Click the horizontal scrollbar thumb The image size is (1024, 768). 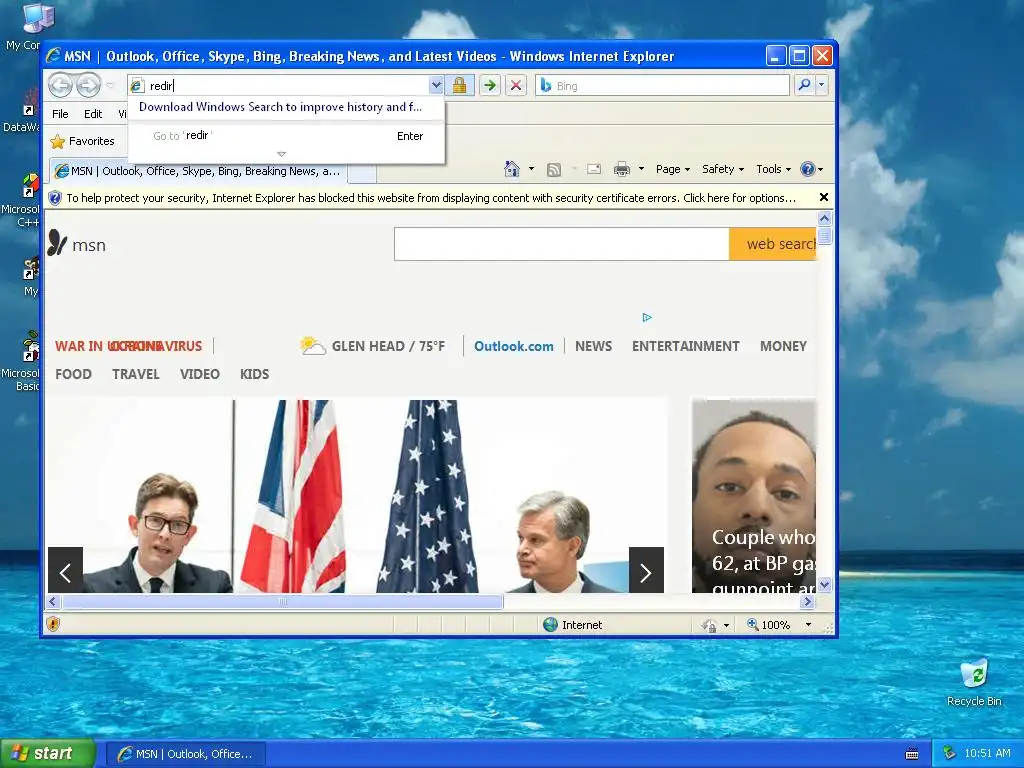(282, 601)
